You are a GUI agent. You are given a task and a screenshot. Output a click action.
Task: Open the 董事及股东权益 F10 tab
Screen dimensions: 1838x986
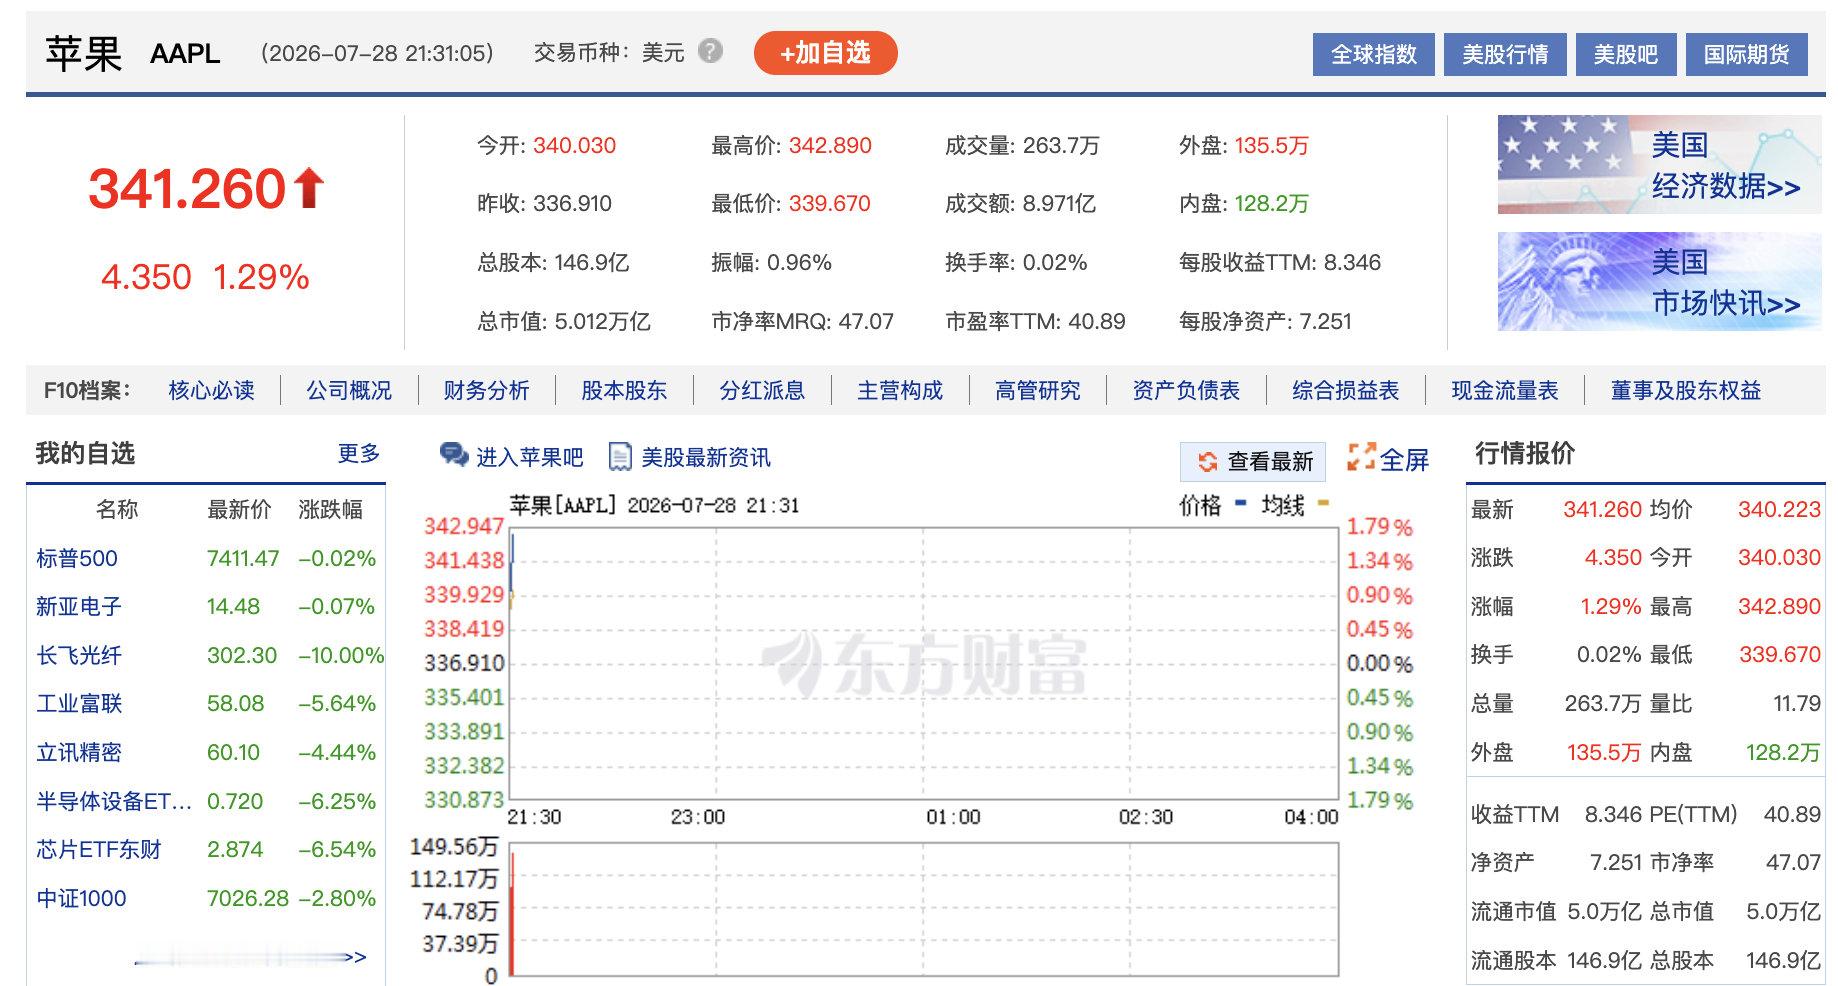pos(1686,390)
